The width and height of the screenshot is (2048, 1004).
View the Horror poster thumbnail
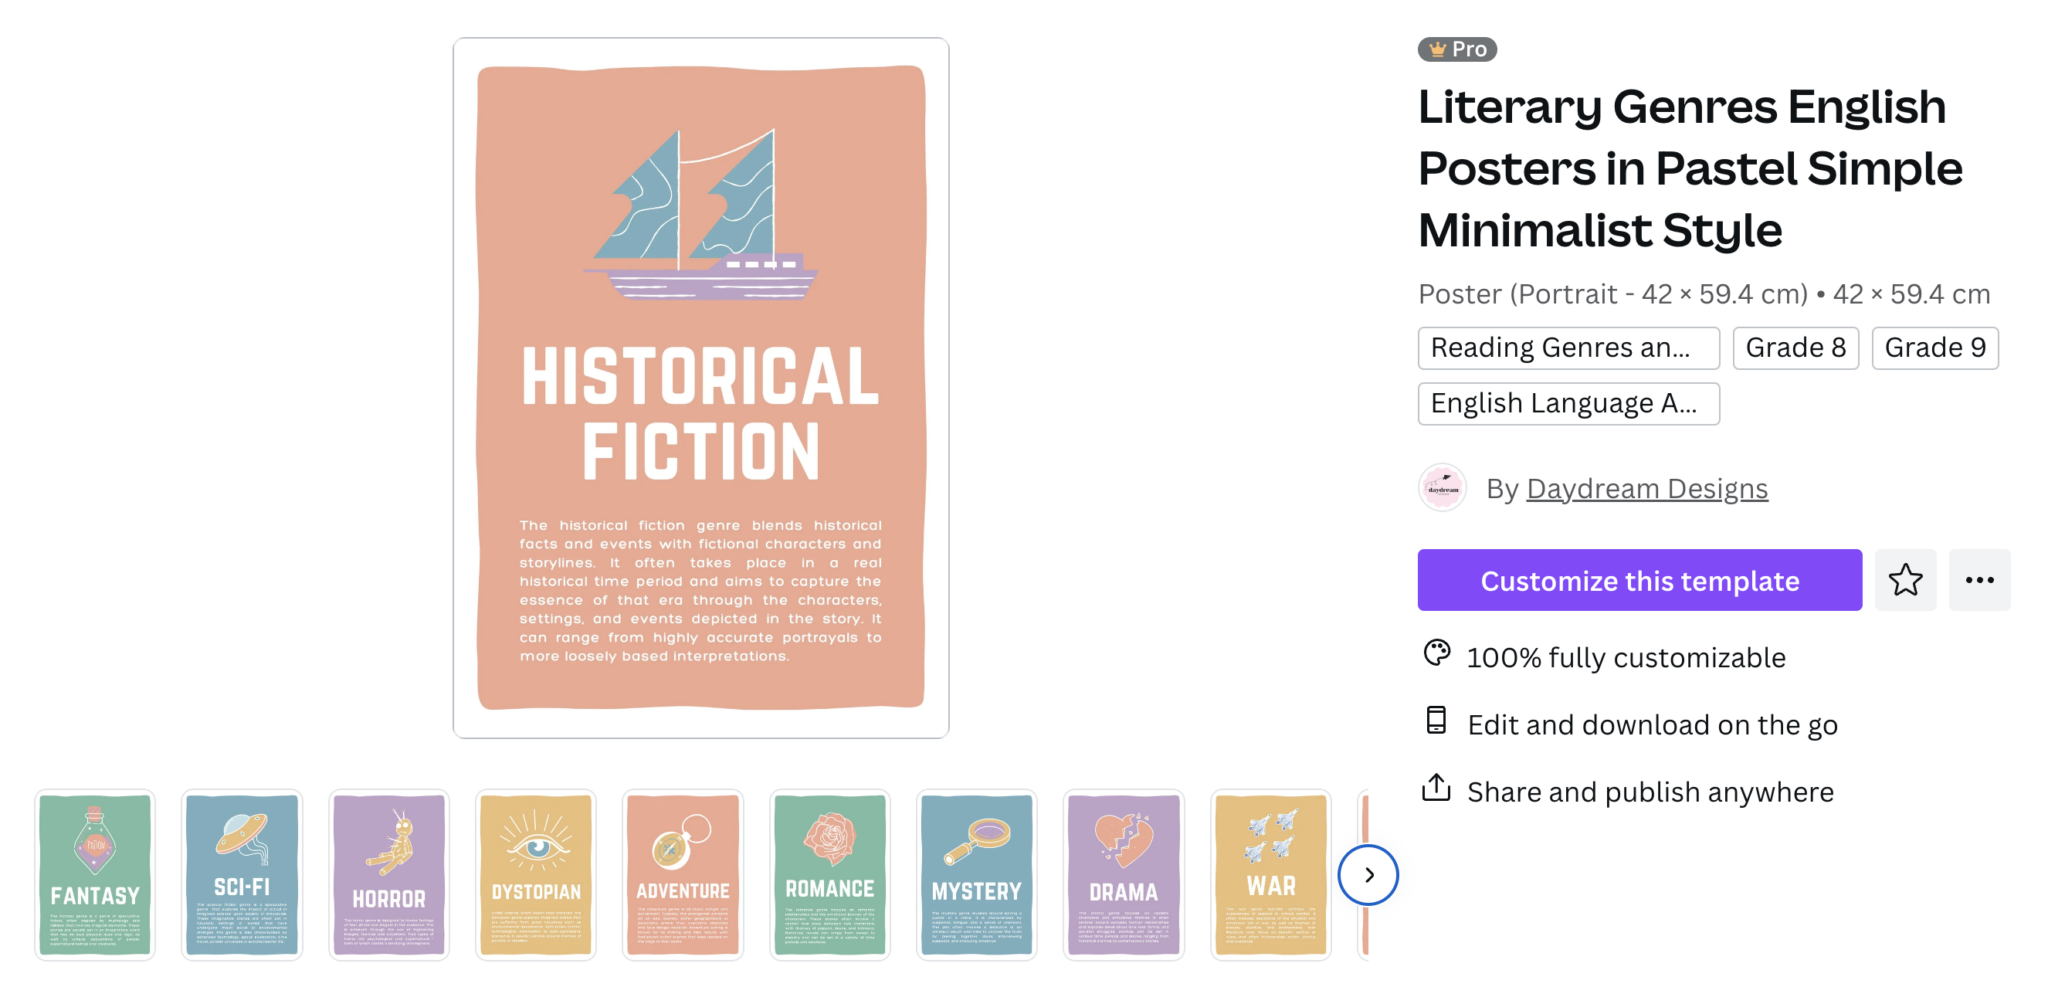click(389, 874)
